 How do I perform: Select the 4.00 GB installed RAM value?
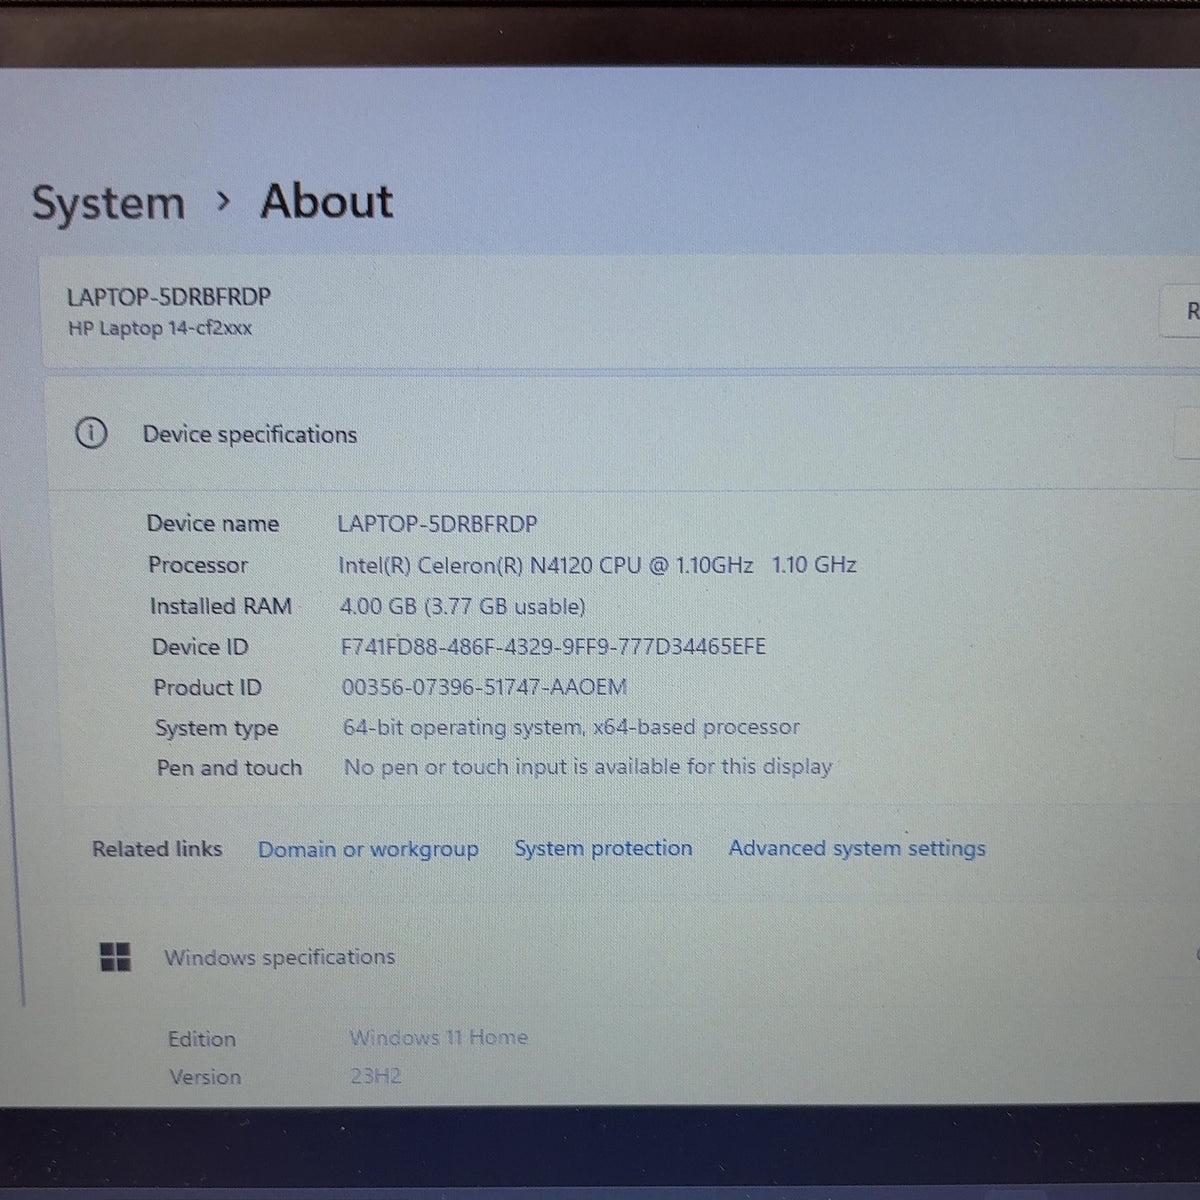[x=463, y=606]
